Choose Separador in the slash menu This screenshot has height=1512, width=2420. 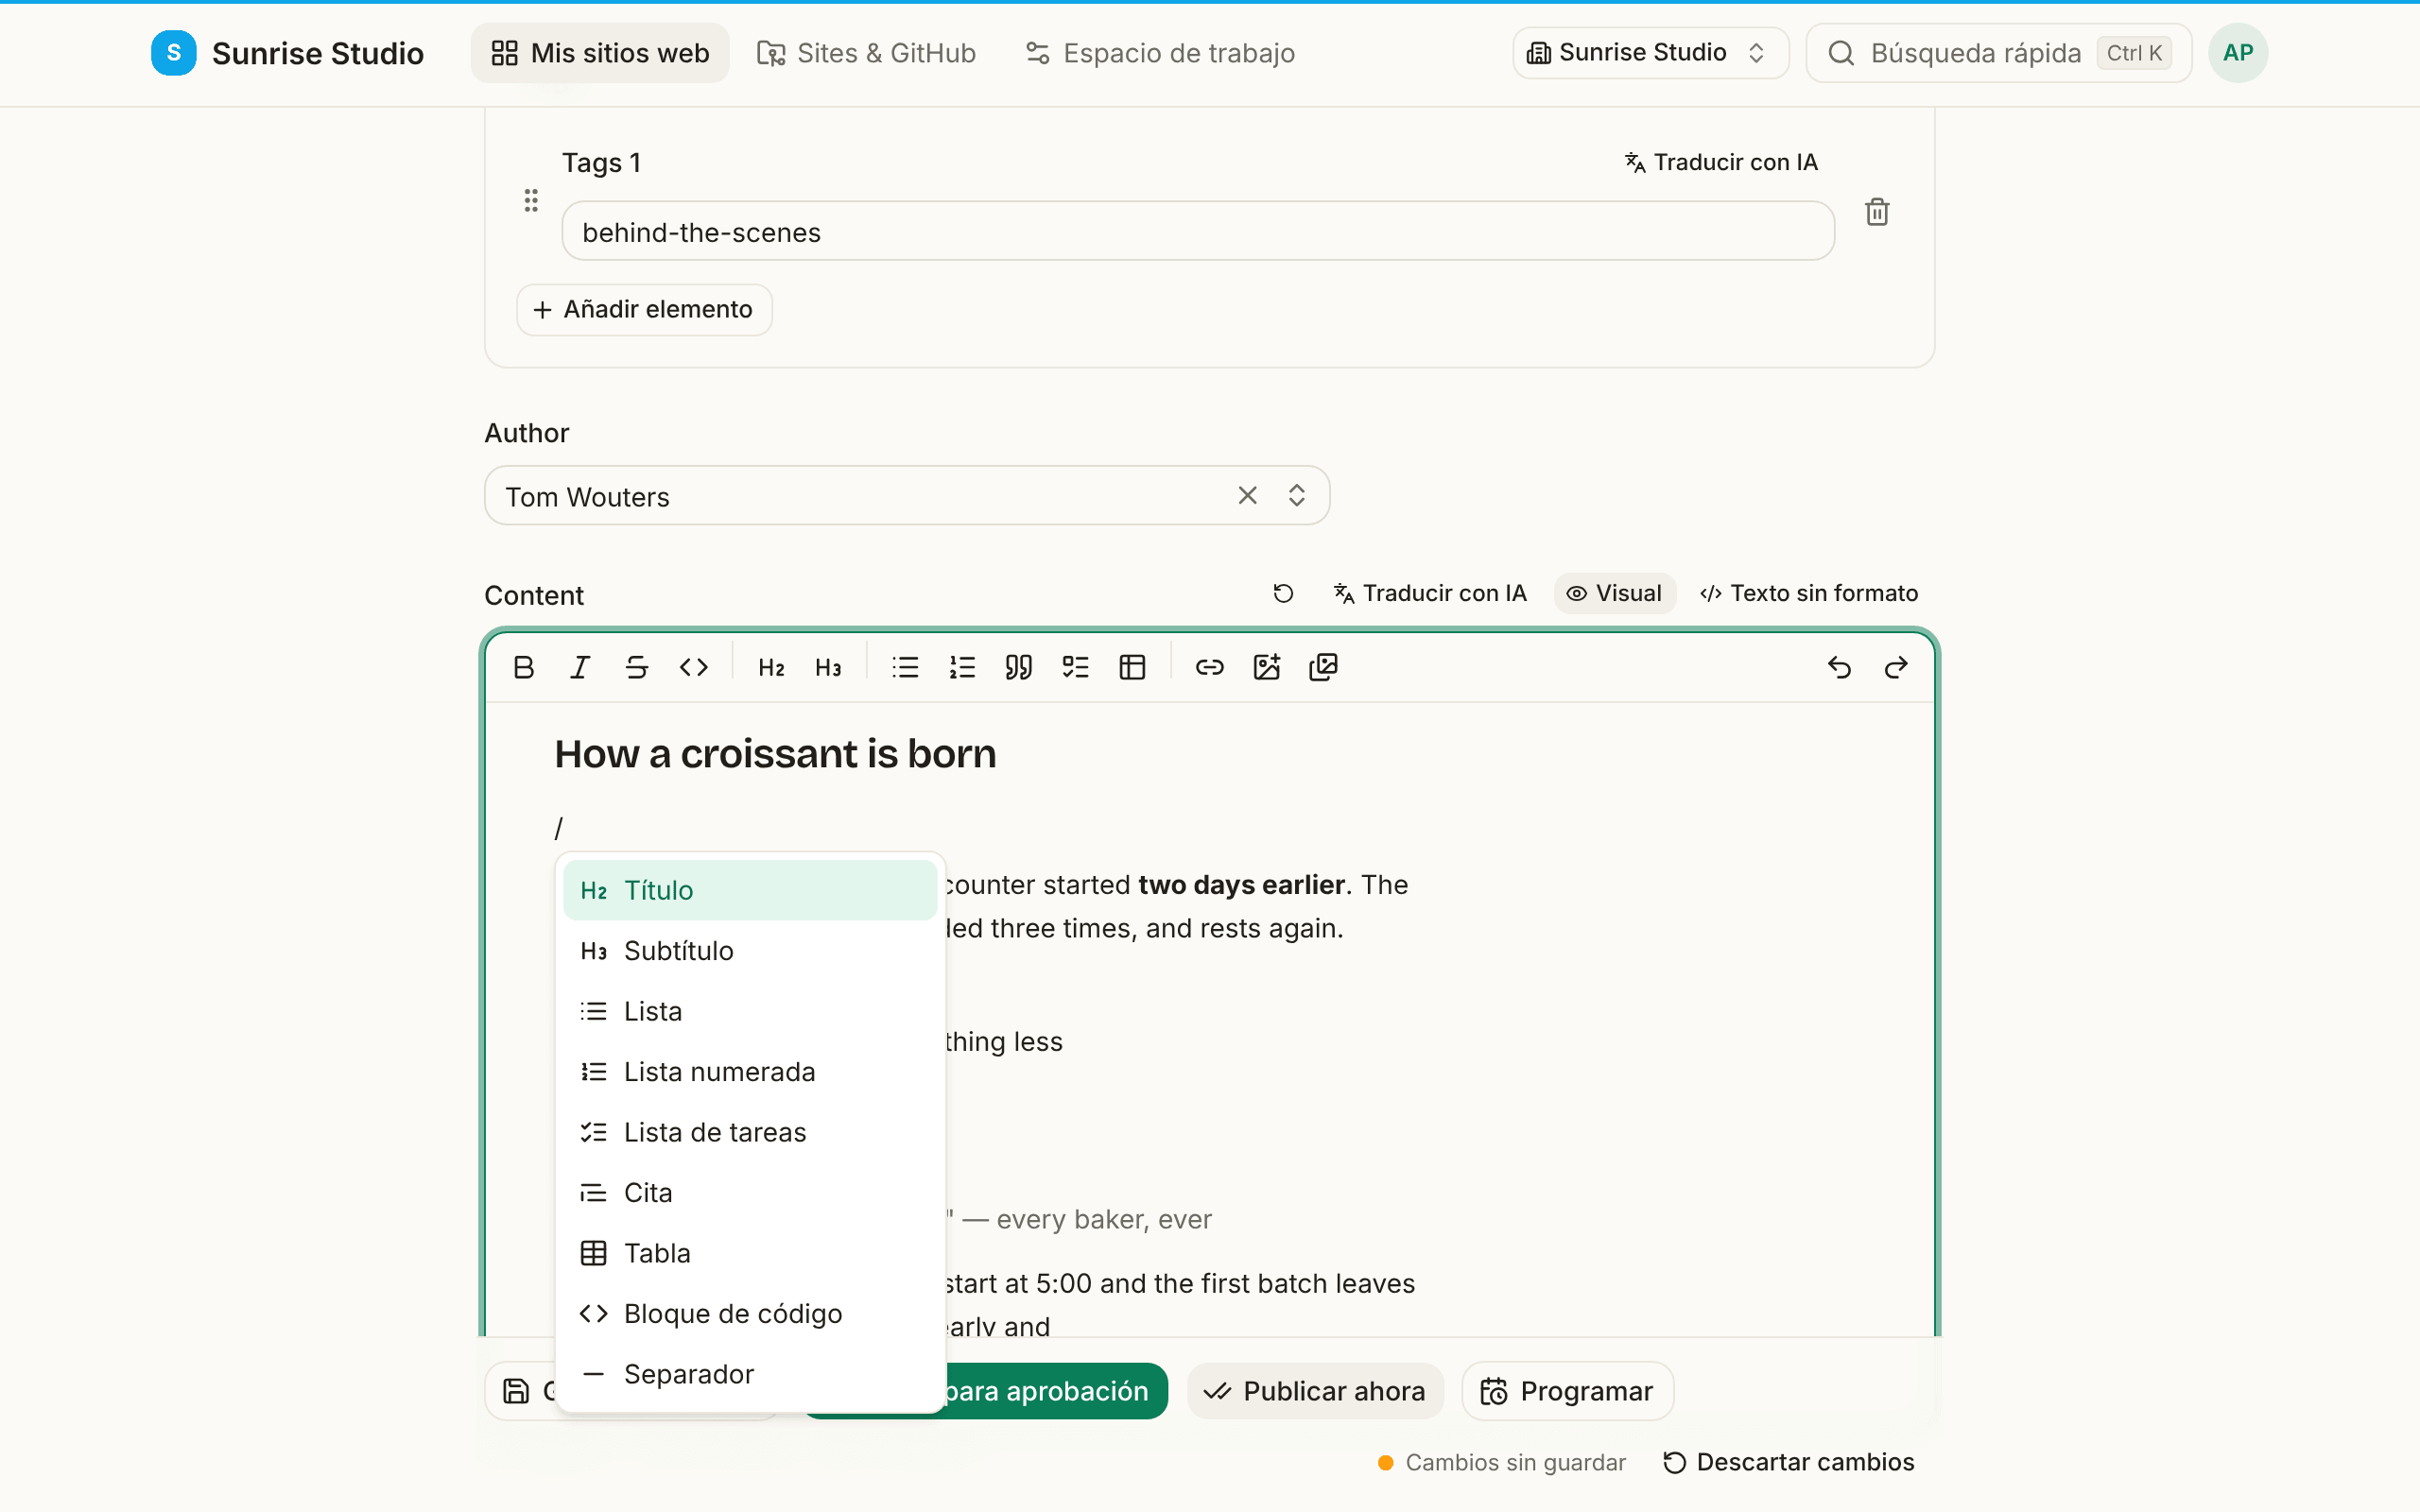tap(750, 1374)
